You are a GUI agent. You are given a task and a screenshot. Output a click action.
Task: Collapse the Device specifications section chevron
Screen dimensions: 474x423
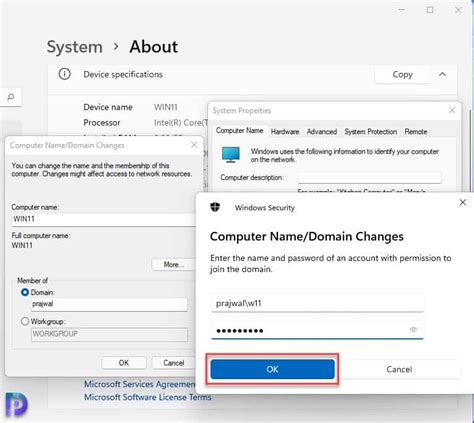coord(442,74)
